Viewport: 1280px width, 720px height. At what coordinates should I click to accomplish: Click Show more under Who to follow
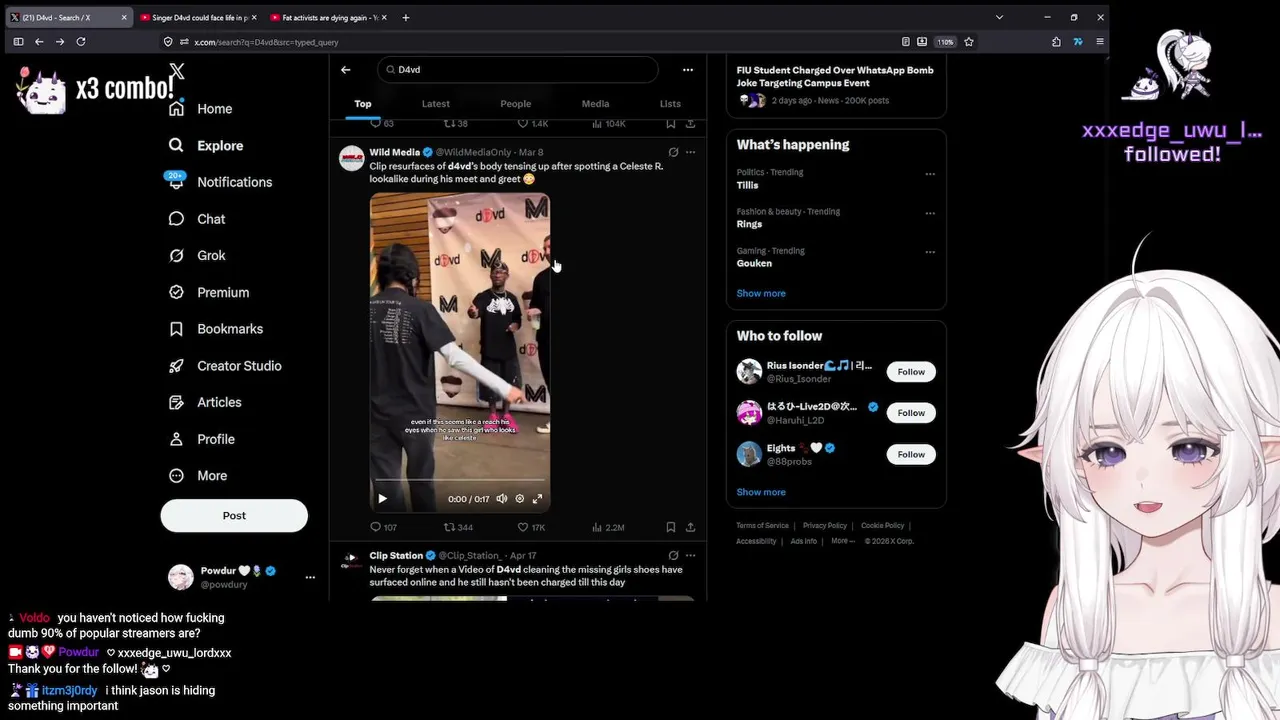pos(761,492)
